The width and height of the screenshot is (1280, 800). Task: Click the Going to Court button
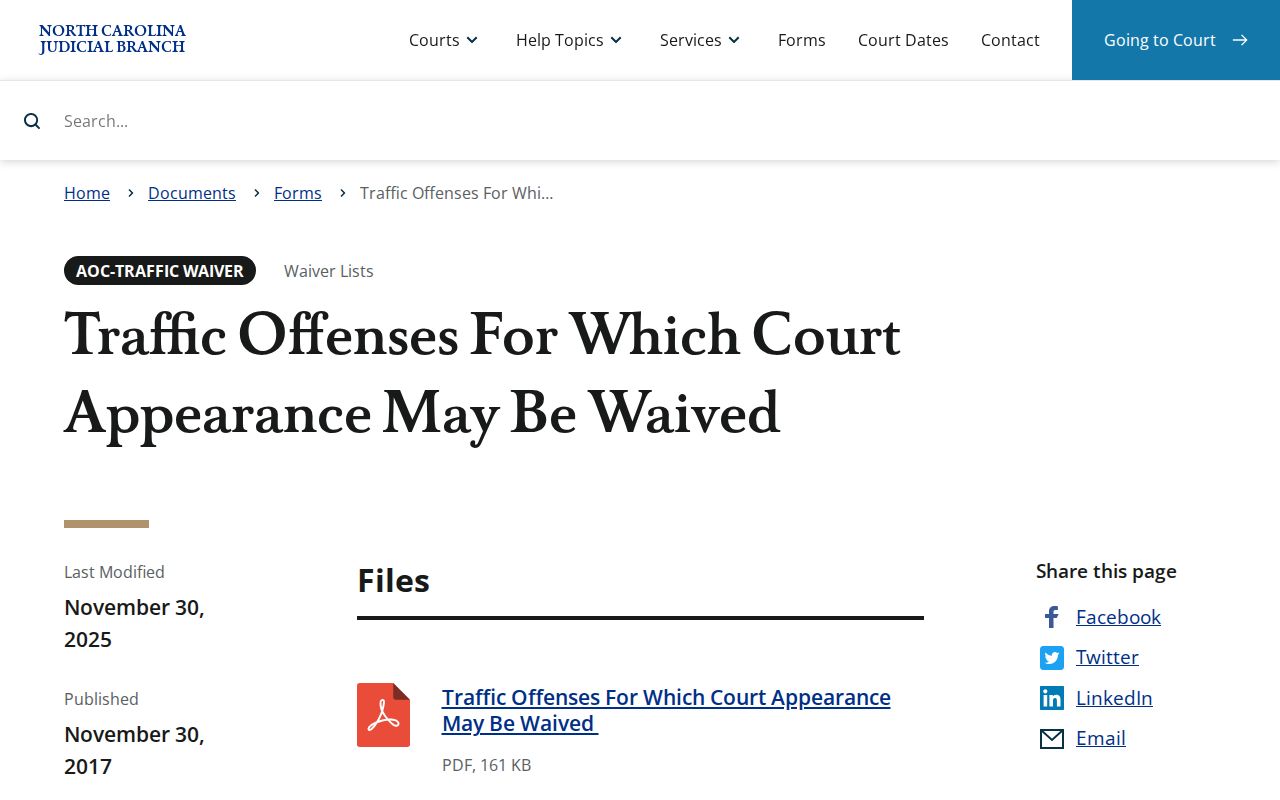1176,40
